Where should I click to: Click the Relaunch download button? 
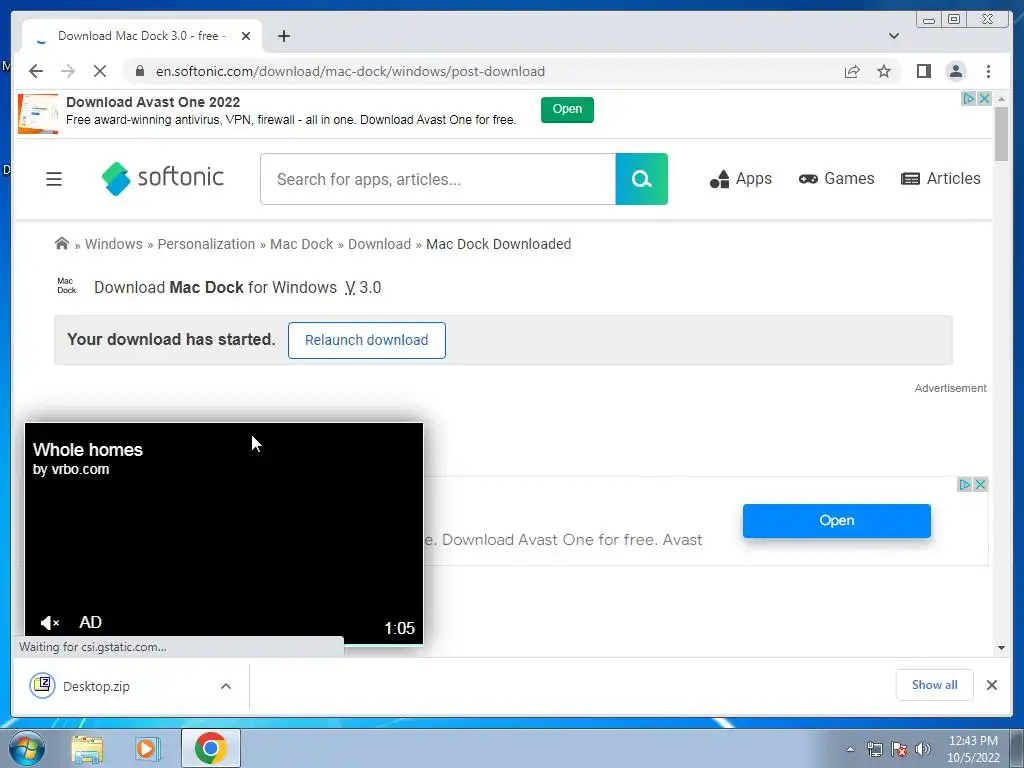coord(366,340)
